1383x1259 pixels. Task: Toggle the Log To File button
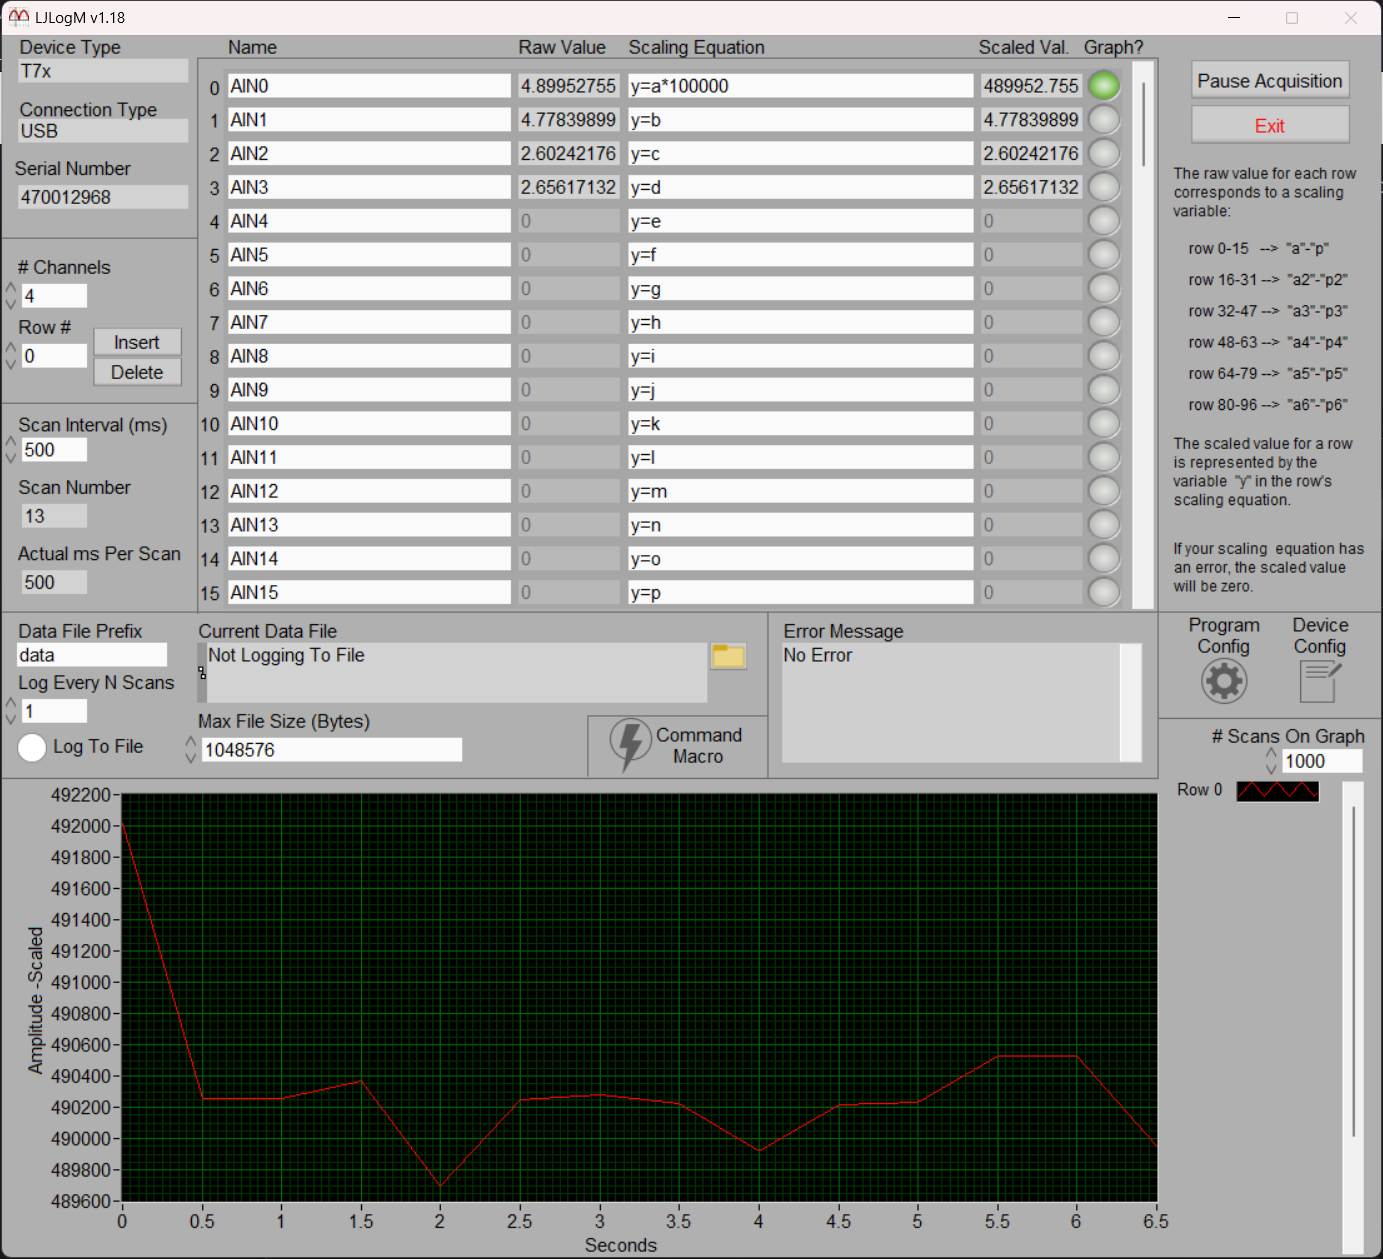pyautogui.click(x=32, y=747)
